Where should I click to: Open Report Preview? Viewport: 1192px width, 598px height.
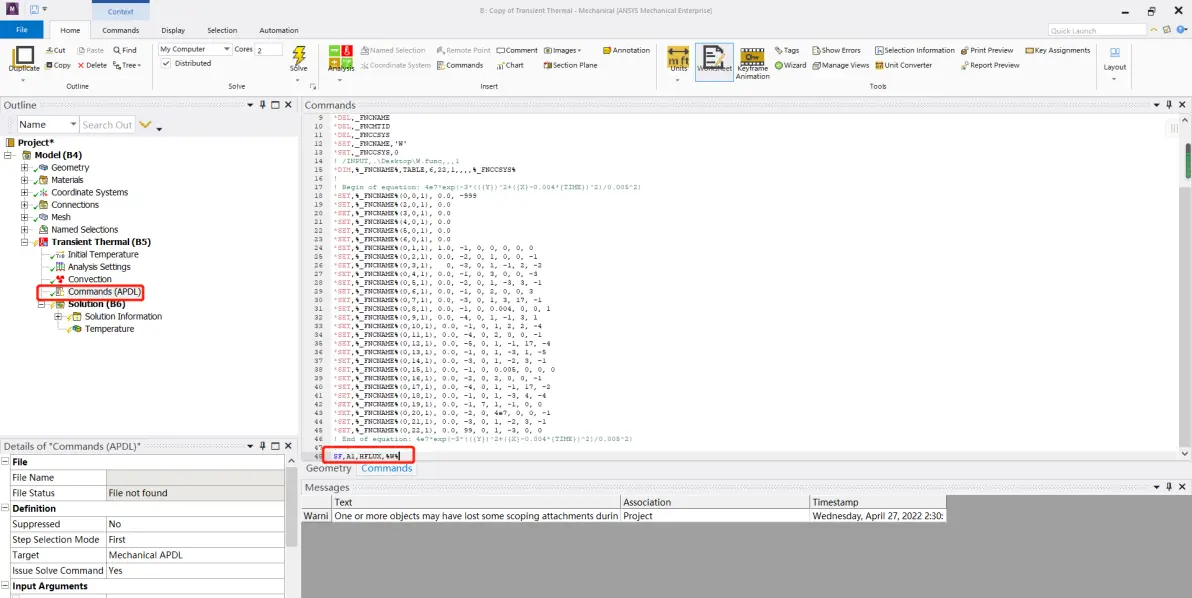(990, 65)
